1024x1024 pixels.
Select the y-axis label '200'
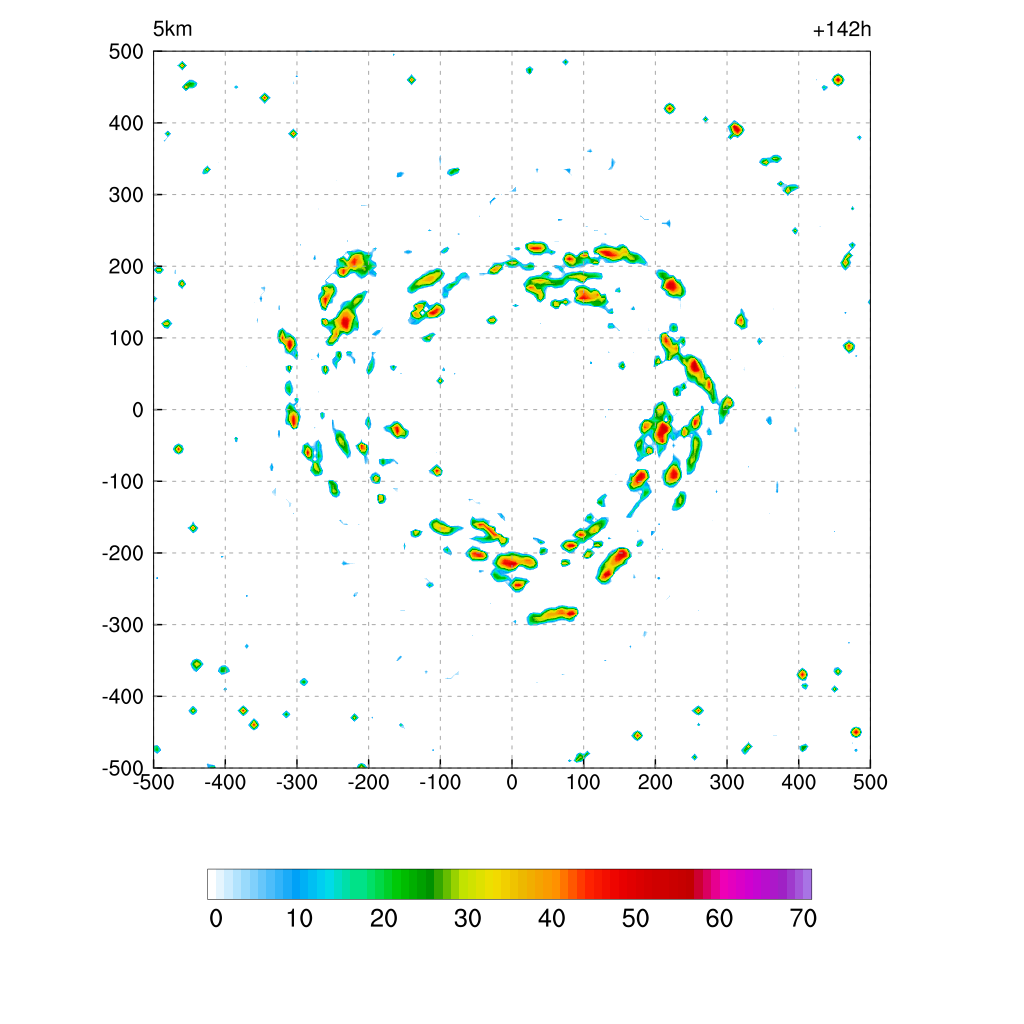point(126,266)
